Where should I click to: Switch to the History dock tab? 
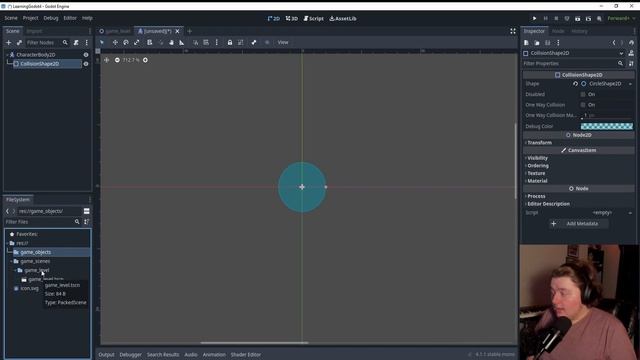point(579,31)
